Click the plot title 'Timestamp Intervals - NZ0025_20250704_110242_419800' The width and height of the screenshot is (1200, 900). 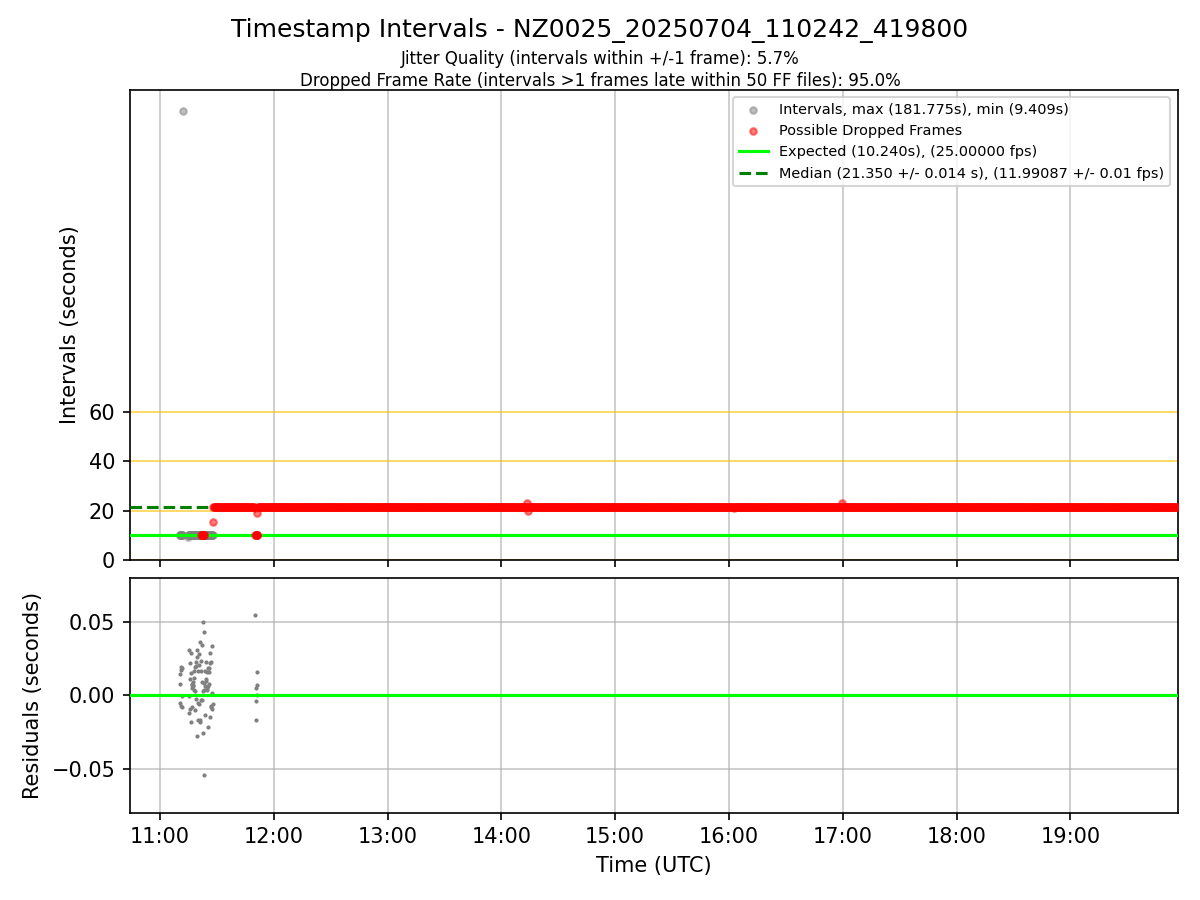pos(599,29)
